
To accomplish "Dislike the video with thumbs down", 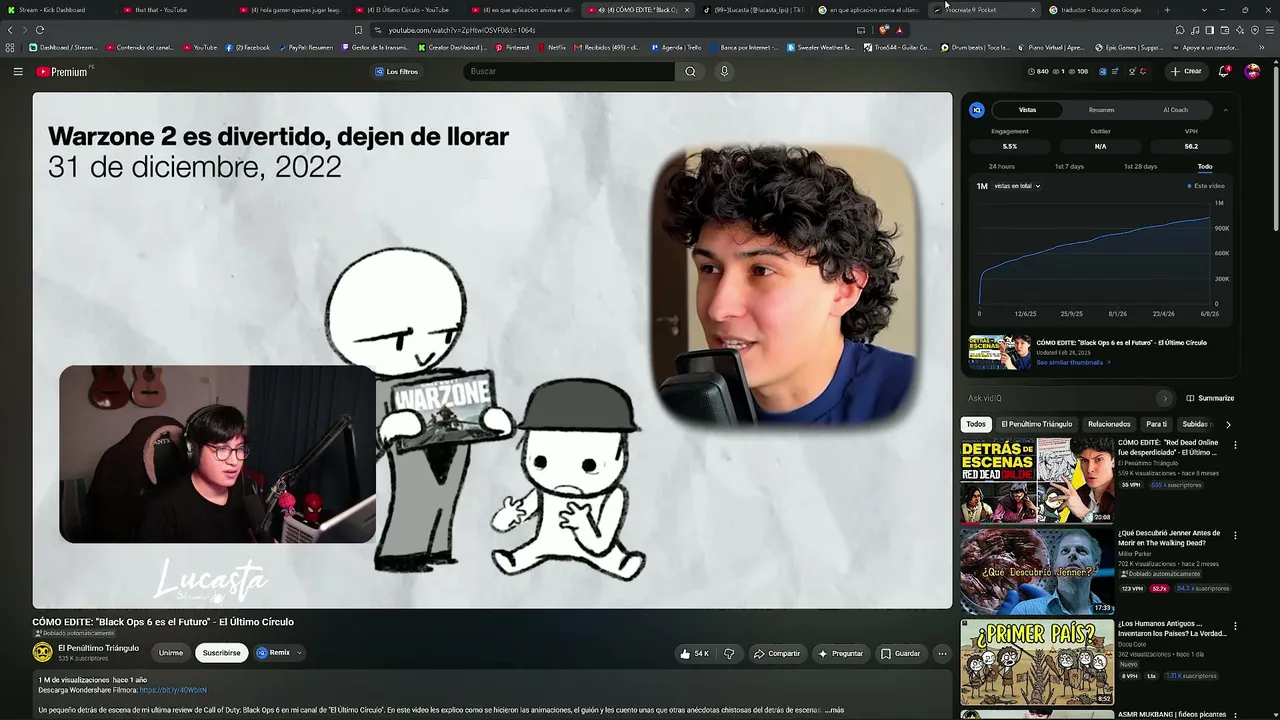I will pyautogui.click(x=729, y=654).
